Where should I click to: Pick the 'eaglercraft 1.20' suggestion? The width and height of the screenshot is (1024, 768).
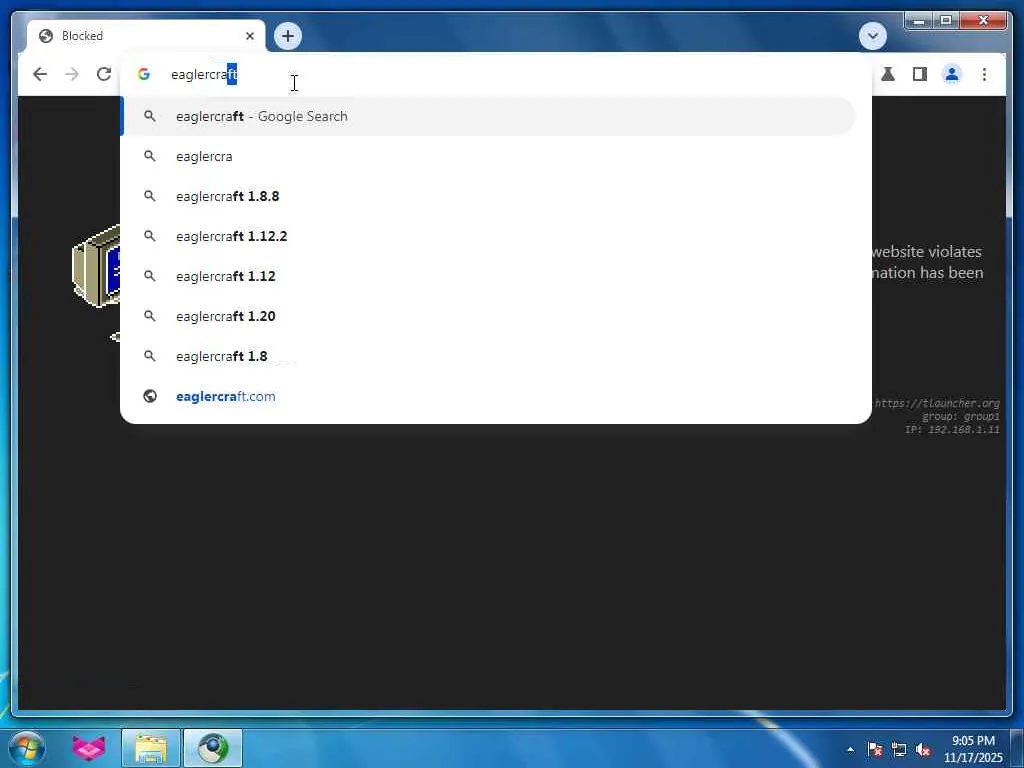tap(489, 316)
